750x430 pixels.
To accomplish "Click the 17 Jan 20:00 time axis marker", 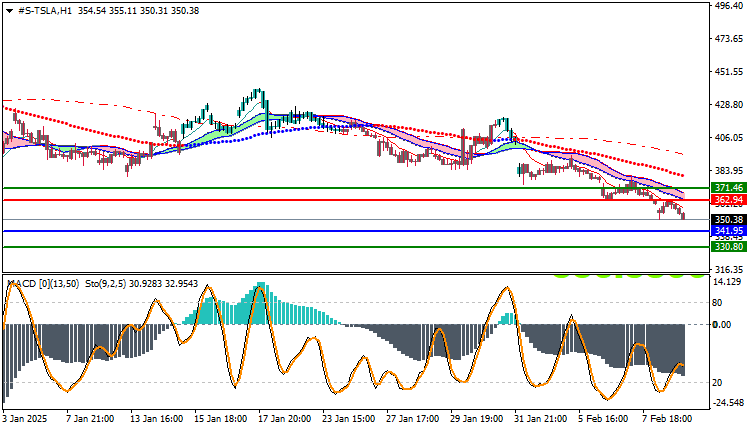I will pos(284,419).
